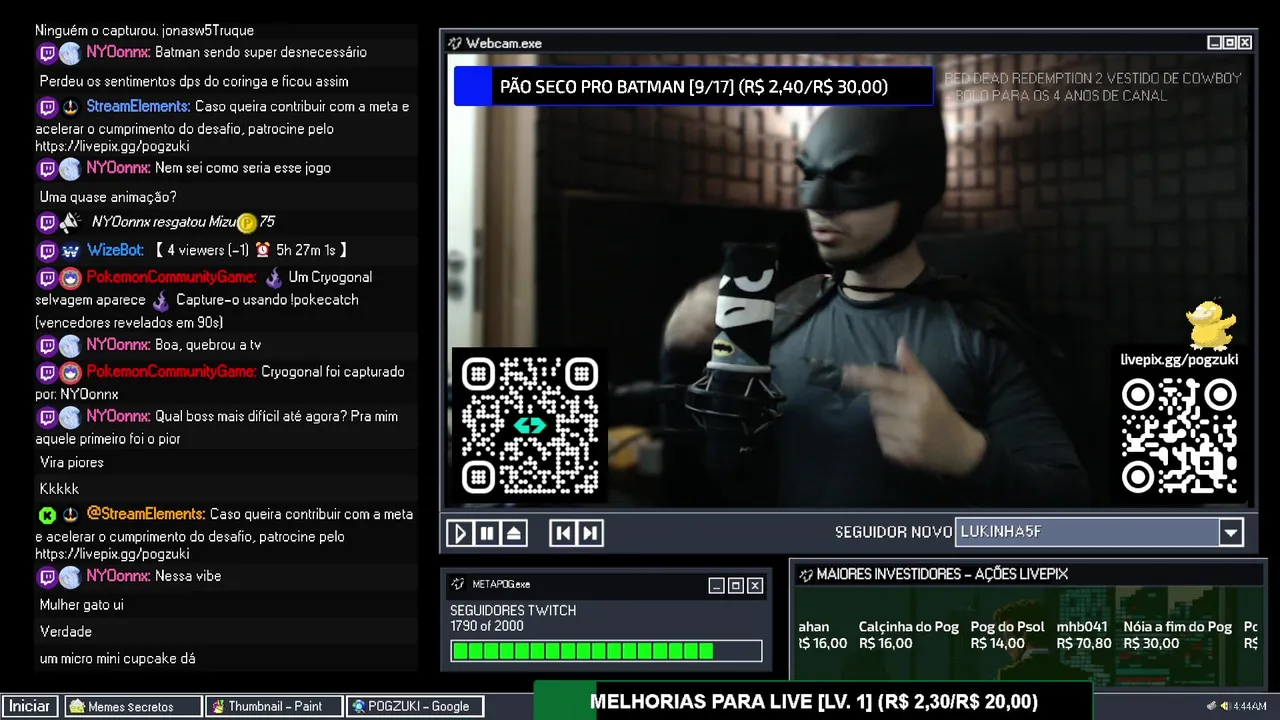The height and width of the screenshot is (720, 1280).
Task: Close the METAPOG.exe window
Action: tap(755, 585)
